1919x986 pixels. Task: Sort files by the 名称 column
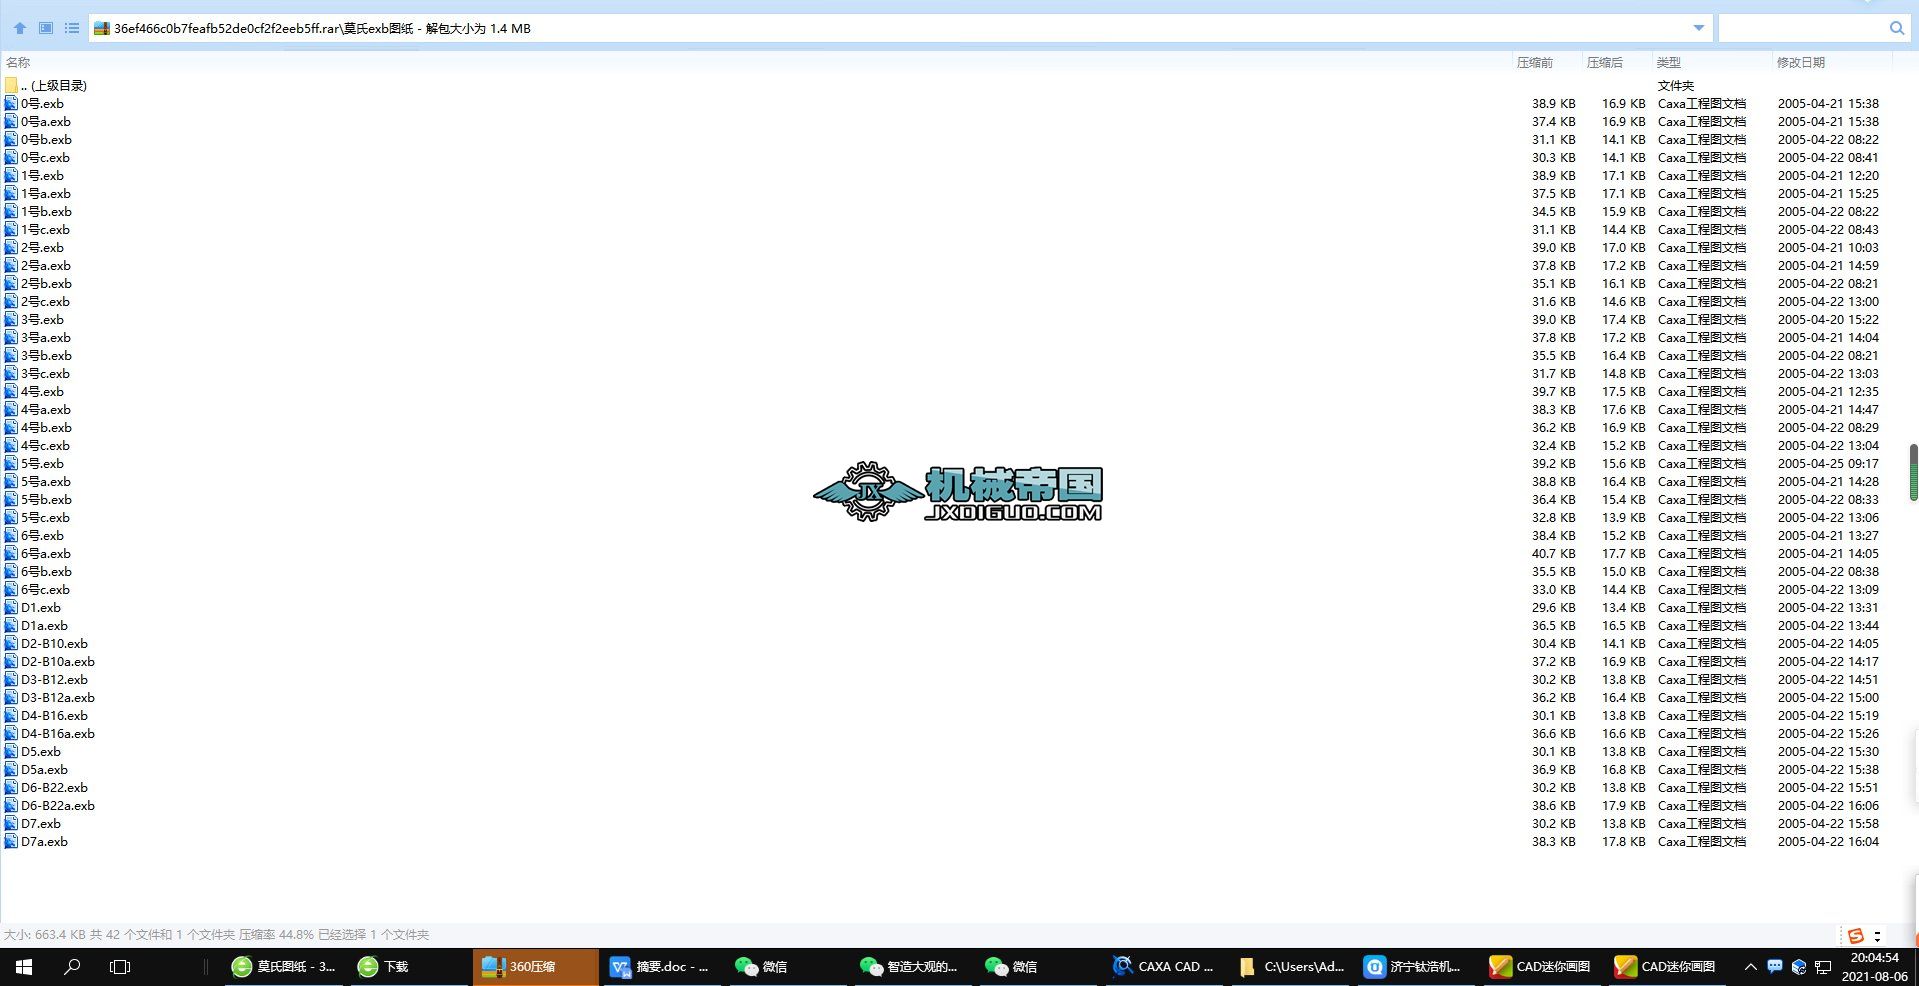tap(18, 63)
